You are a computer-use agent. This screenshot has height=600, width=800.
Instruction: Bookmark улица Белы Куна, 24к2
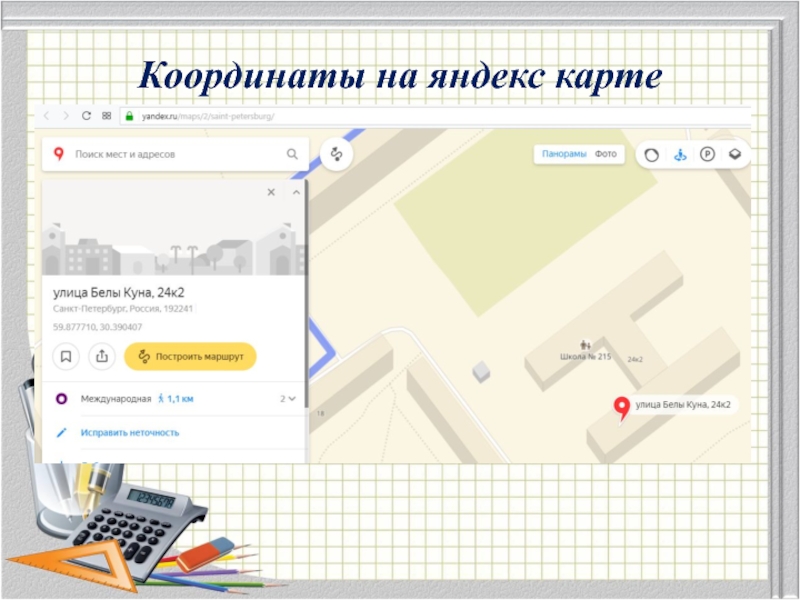pyautogui.click(x=66, y=356)
